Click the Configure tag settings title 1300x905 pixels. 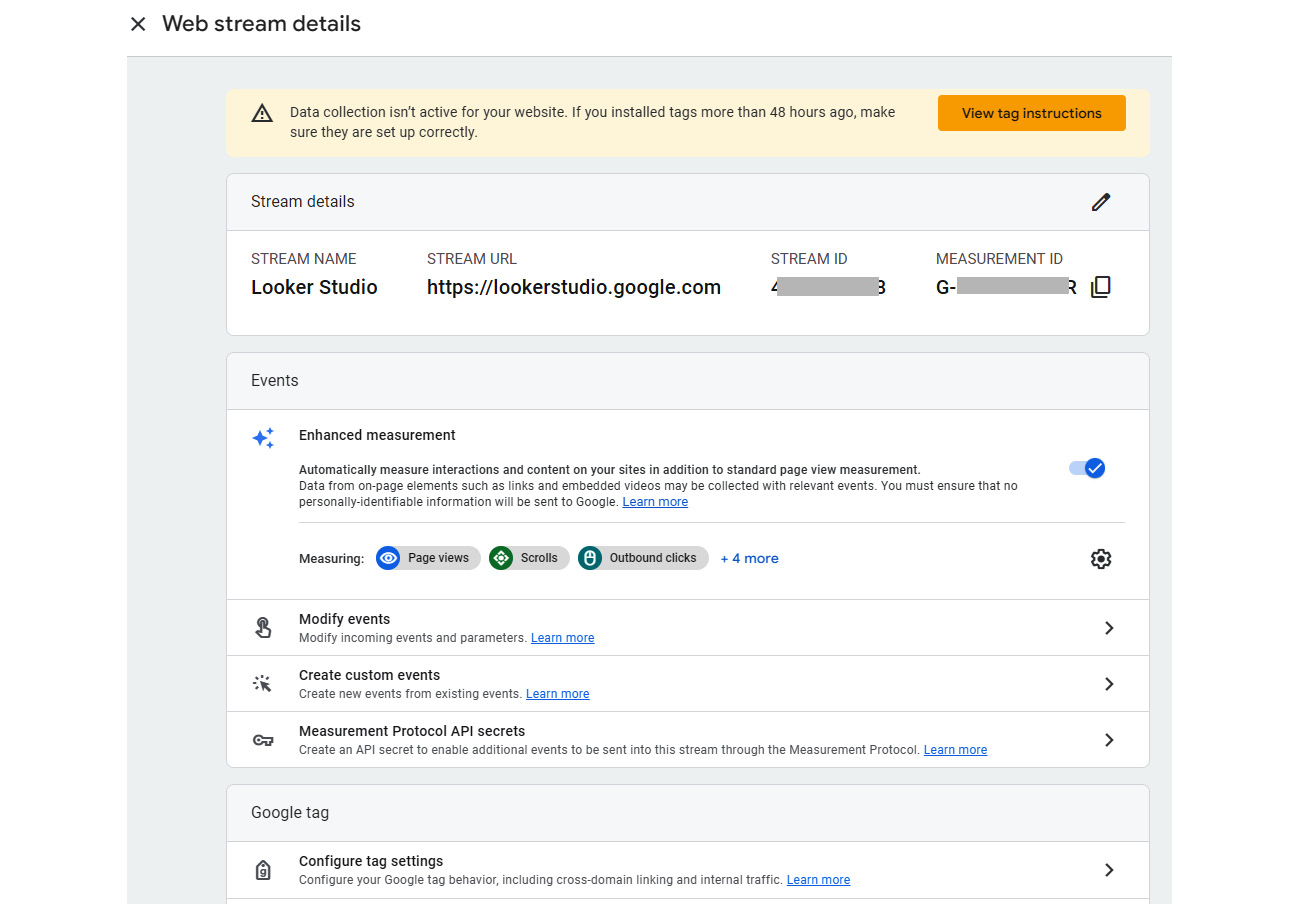pos(371,861)
